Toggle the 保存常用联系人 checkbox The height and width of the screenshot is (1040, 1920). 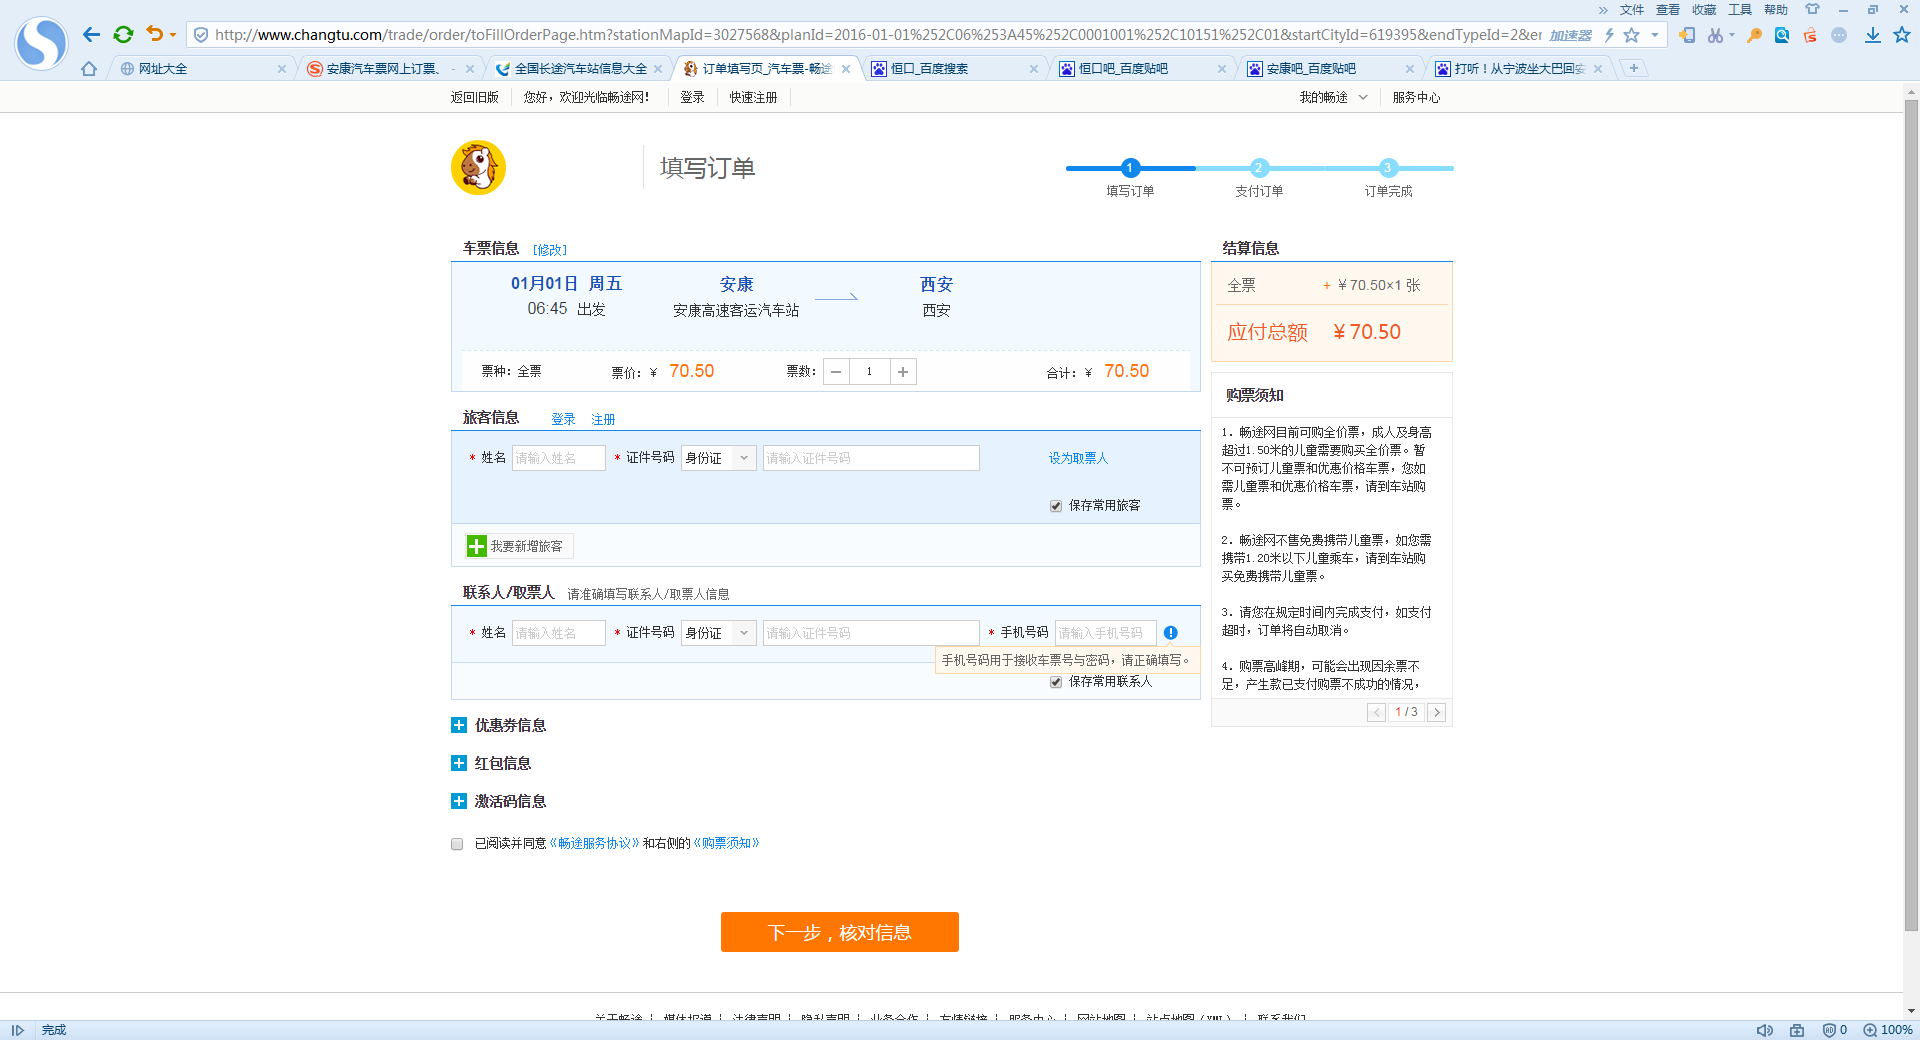pos(1056,682)
